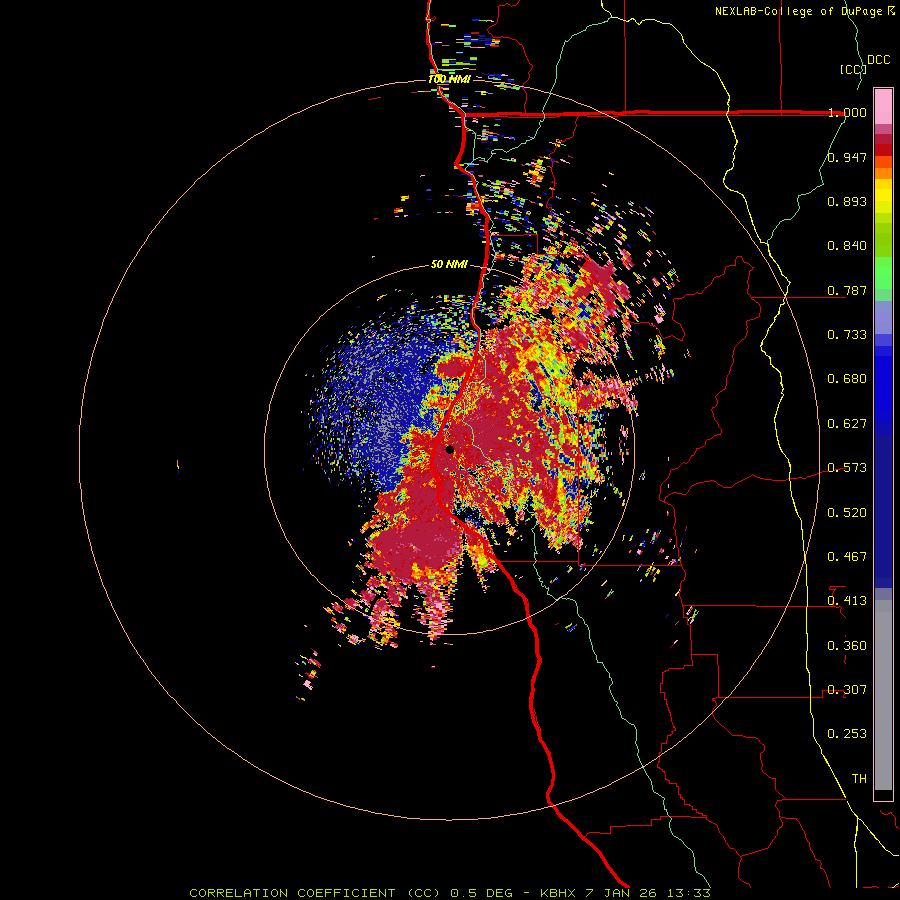Viewport: 900px width, 900px height.
Task: Select the 0.787 scale value
Action: [x=847, y=290]
